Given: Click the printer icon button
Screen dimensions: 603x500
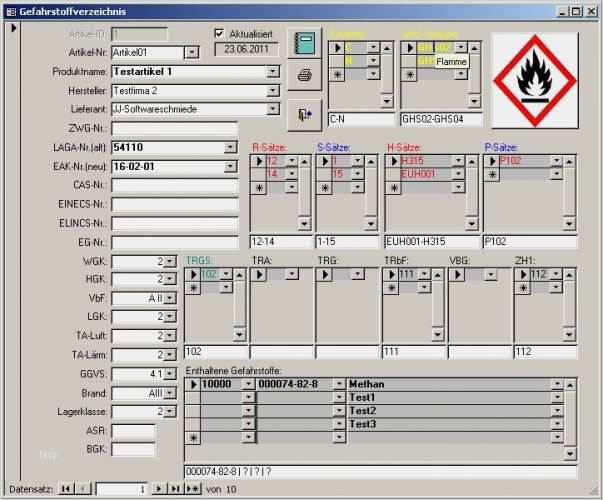Looking at the screenshot, I should click(x=305, y=75).
